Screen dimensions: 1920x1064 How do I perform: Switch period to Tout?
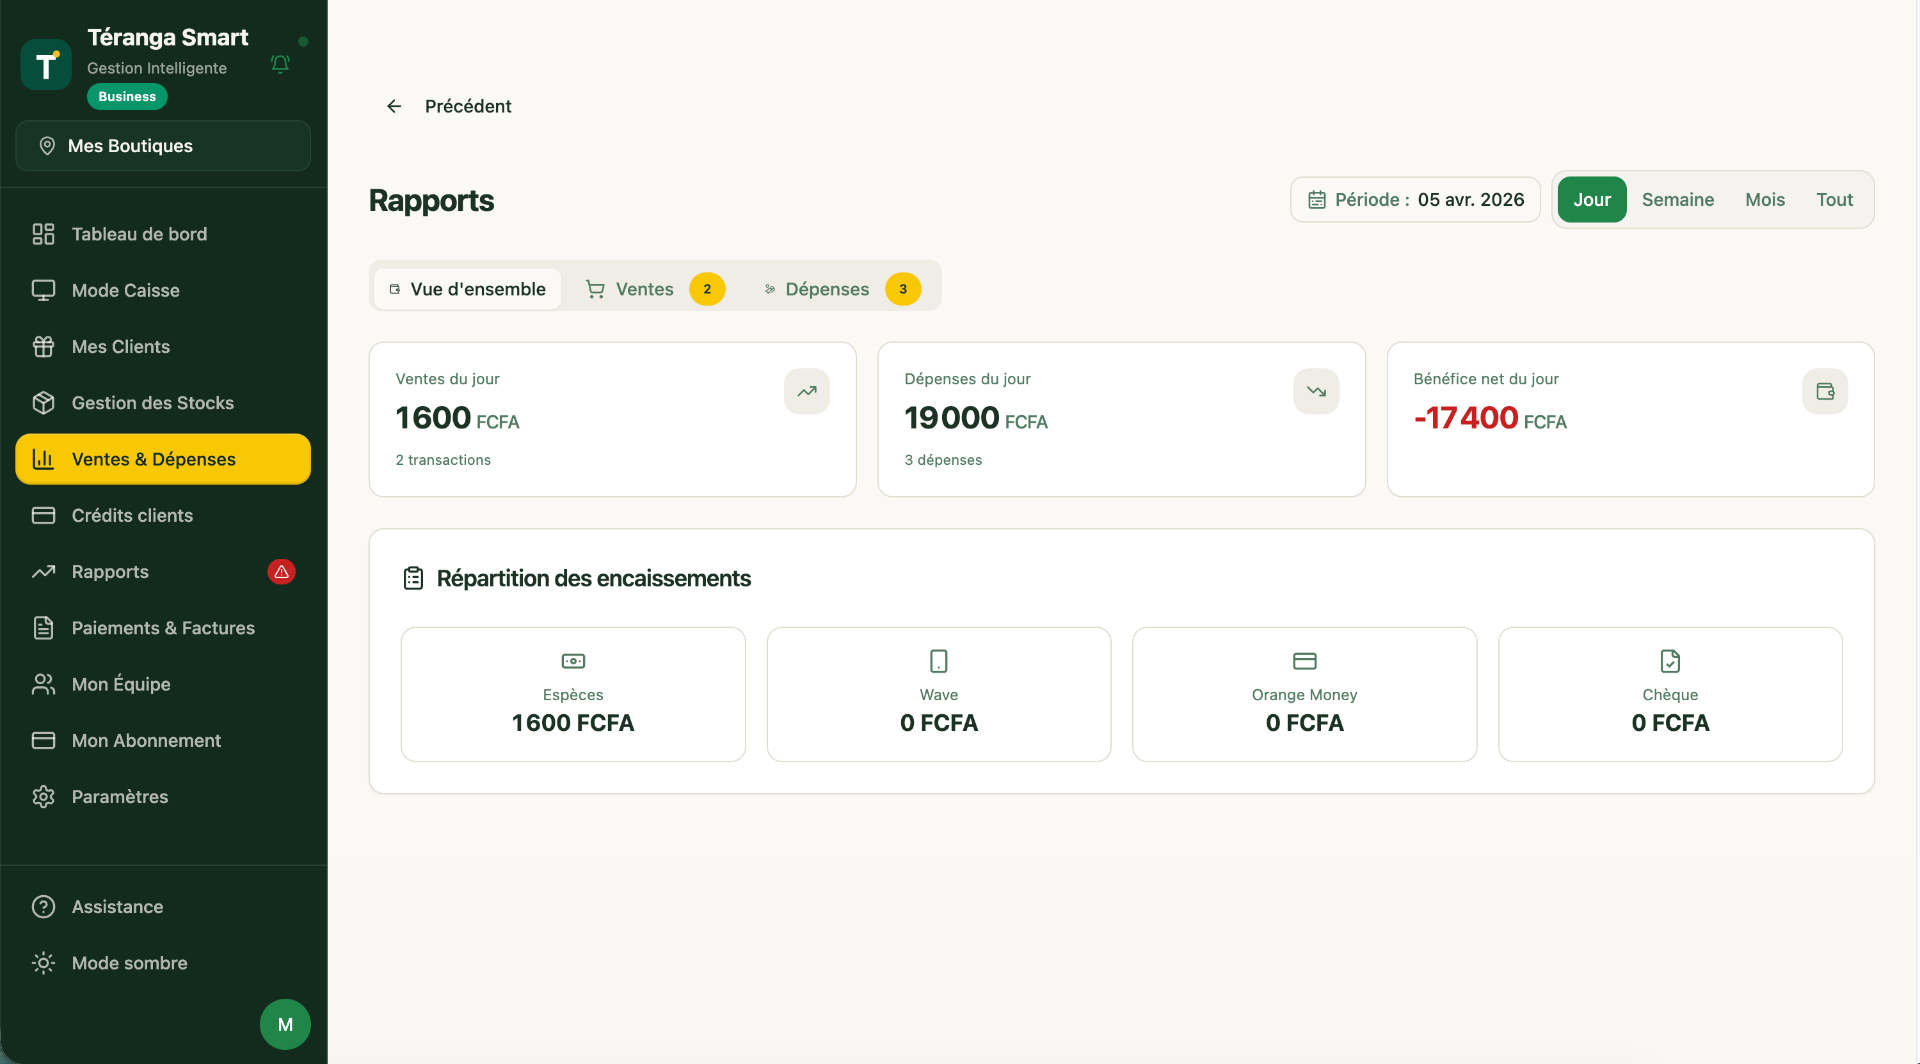[x=1835, y=200]
